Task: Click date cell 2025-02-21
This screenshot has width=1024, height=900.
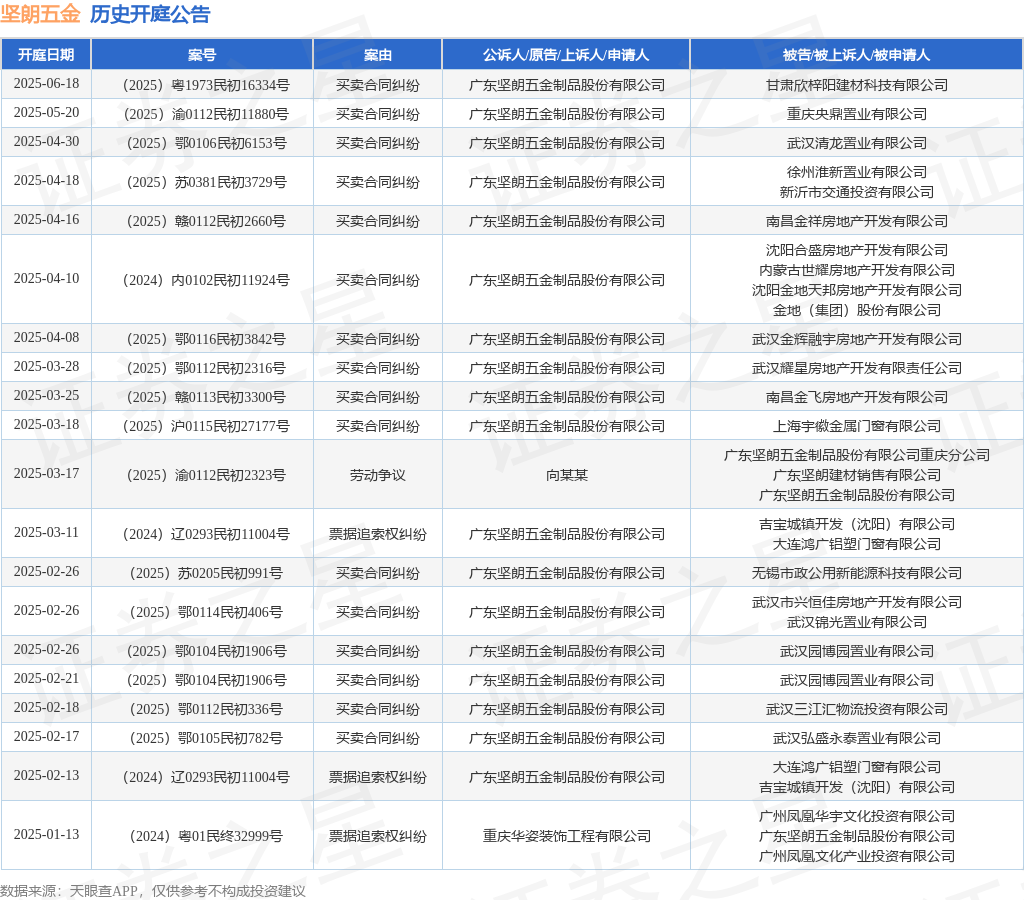Action: tap(46, 678)
